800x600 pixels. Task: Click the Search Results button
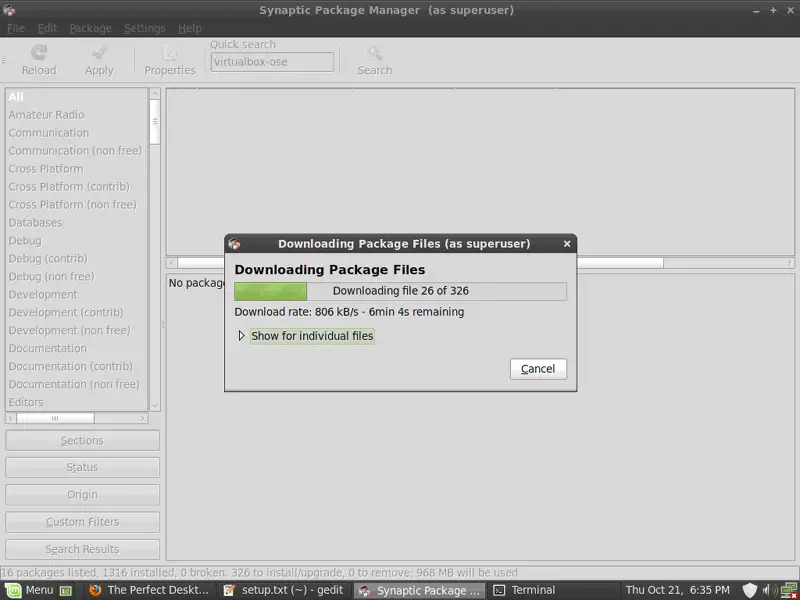coord(82,549)
